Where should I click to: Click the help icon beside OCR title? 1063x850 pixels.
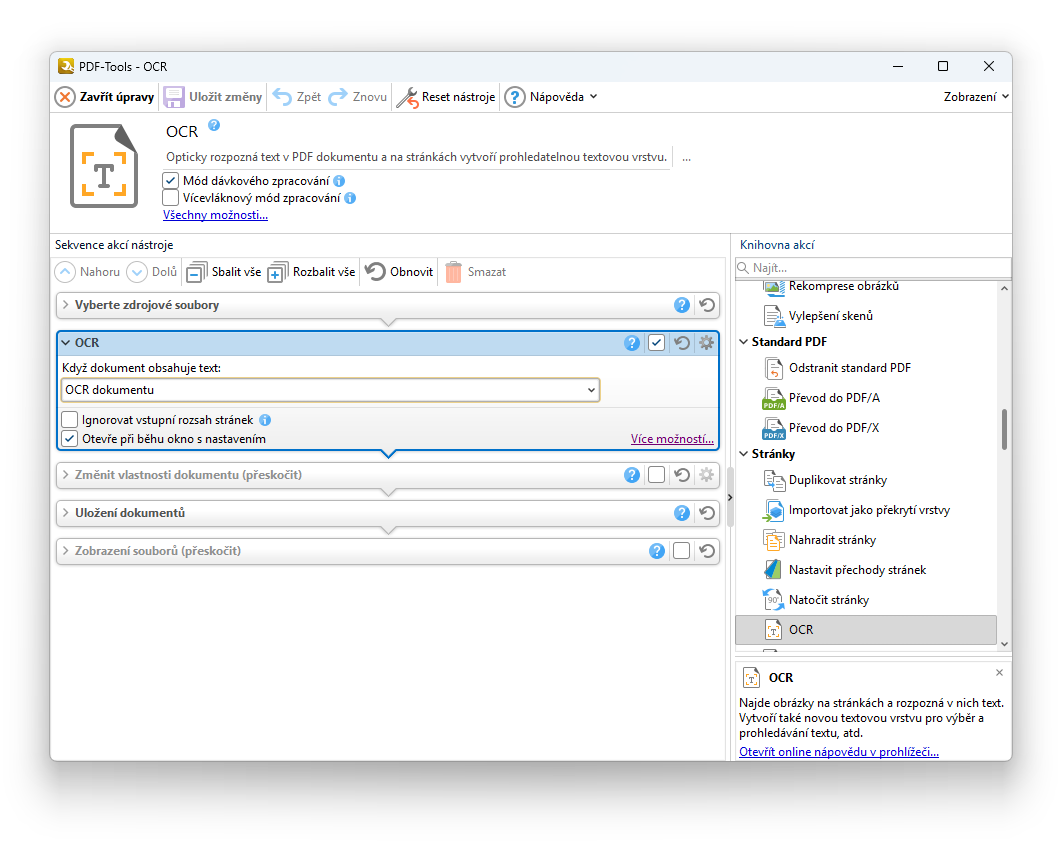tap(214, 125)
